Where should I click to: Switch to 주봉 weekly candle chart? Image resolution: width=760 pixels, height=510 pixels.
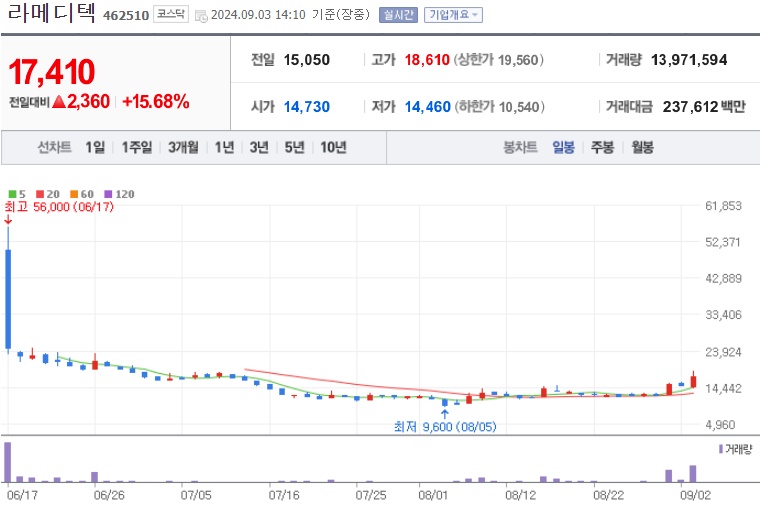[602, 147]
